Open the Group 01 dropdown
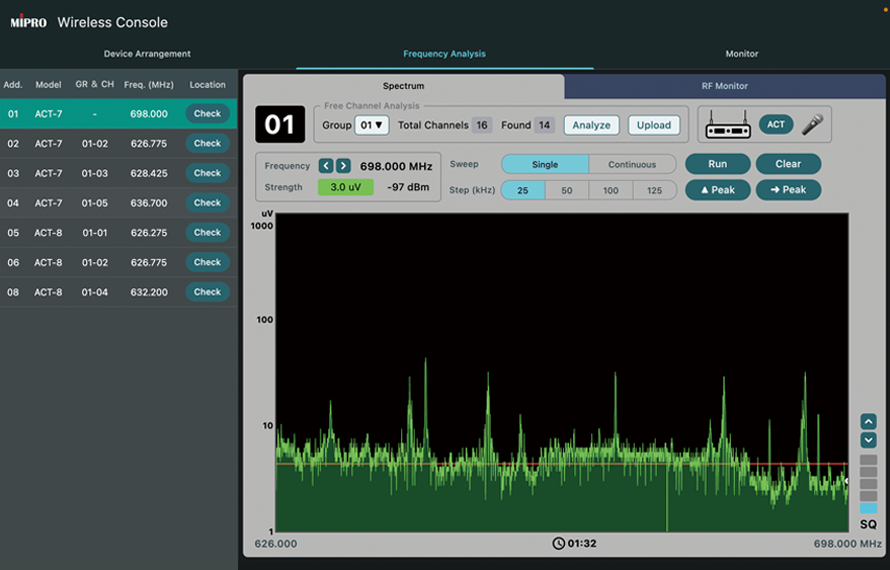 click(372, 125)
